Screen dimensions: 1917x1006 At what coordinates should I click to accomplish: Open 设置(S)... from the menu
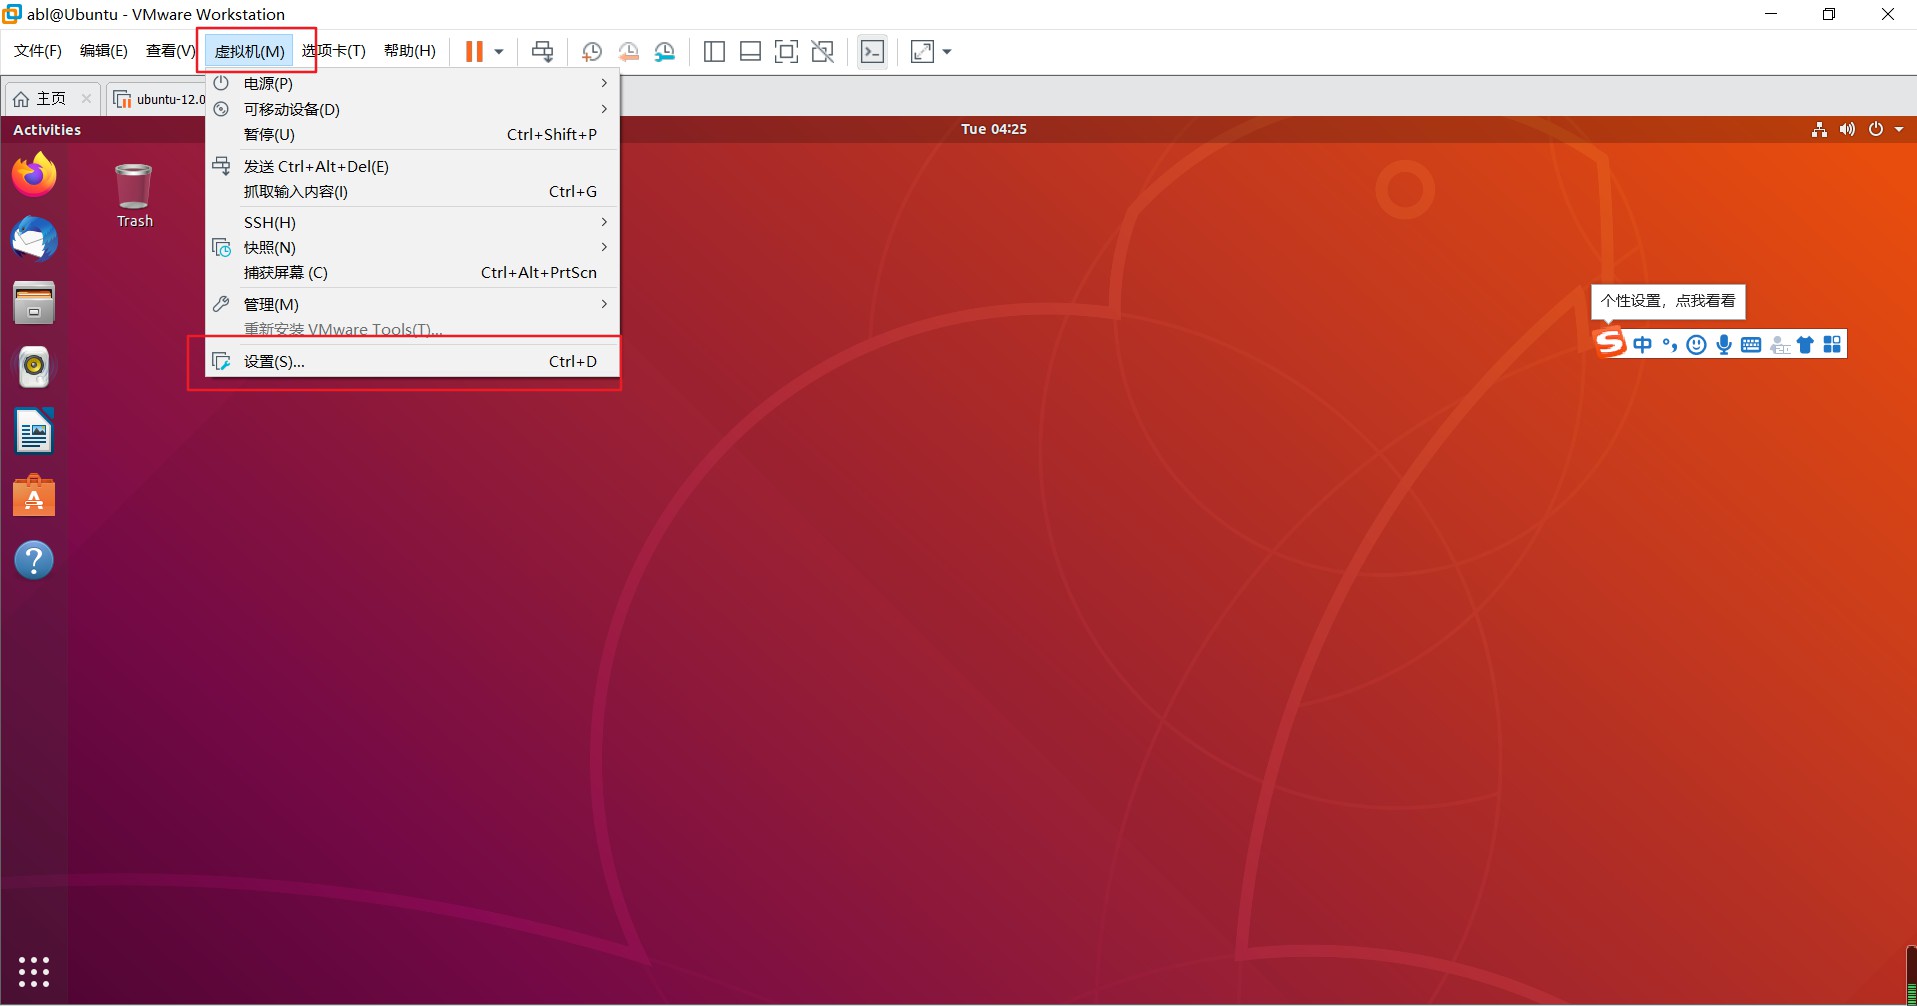pyautogui.click(x=413, y=361)
